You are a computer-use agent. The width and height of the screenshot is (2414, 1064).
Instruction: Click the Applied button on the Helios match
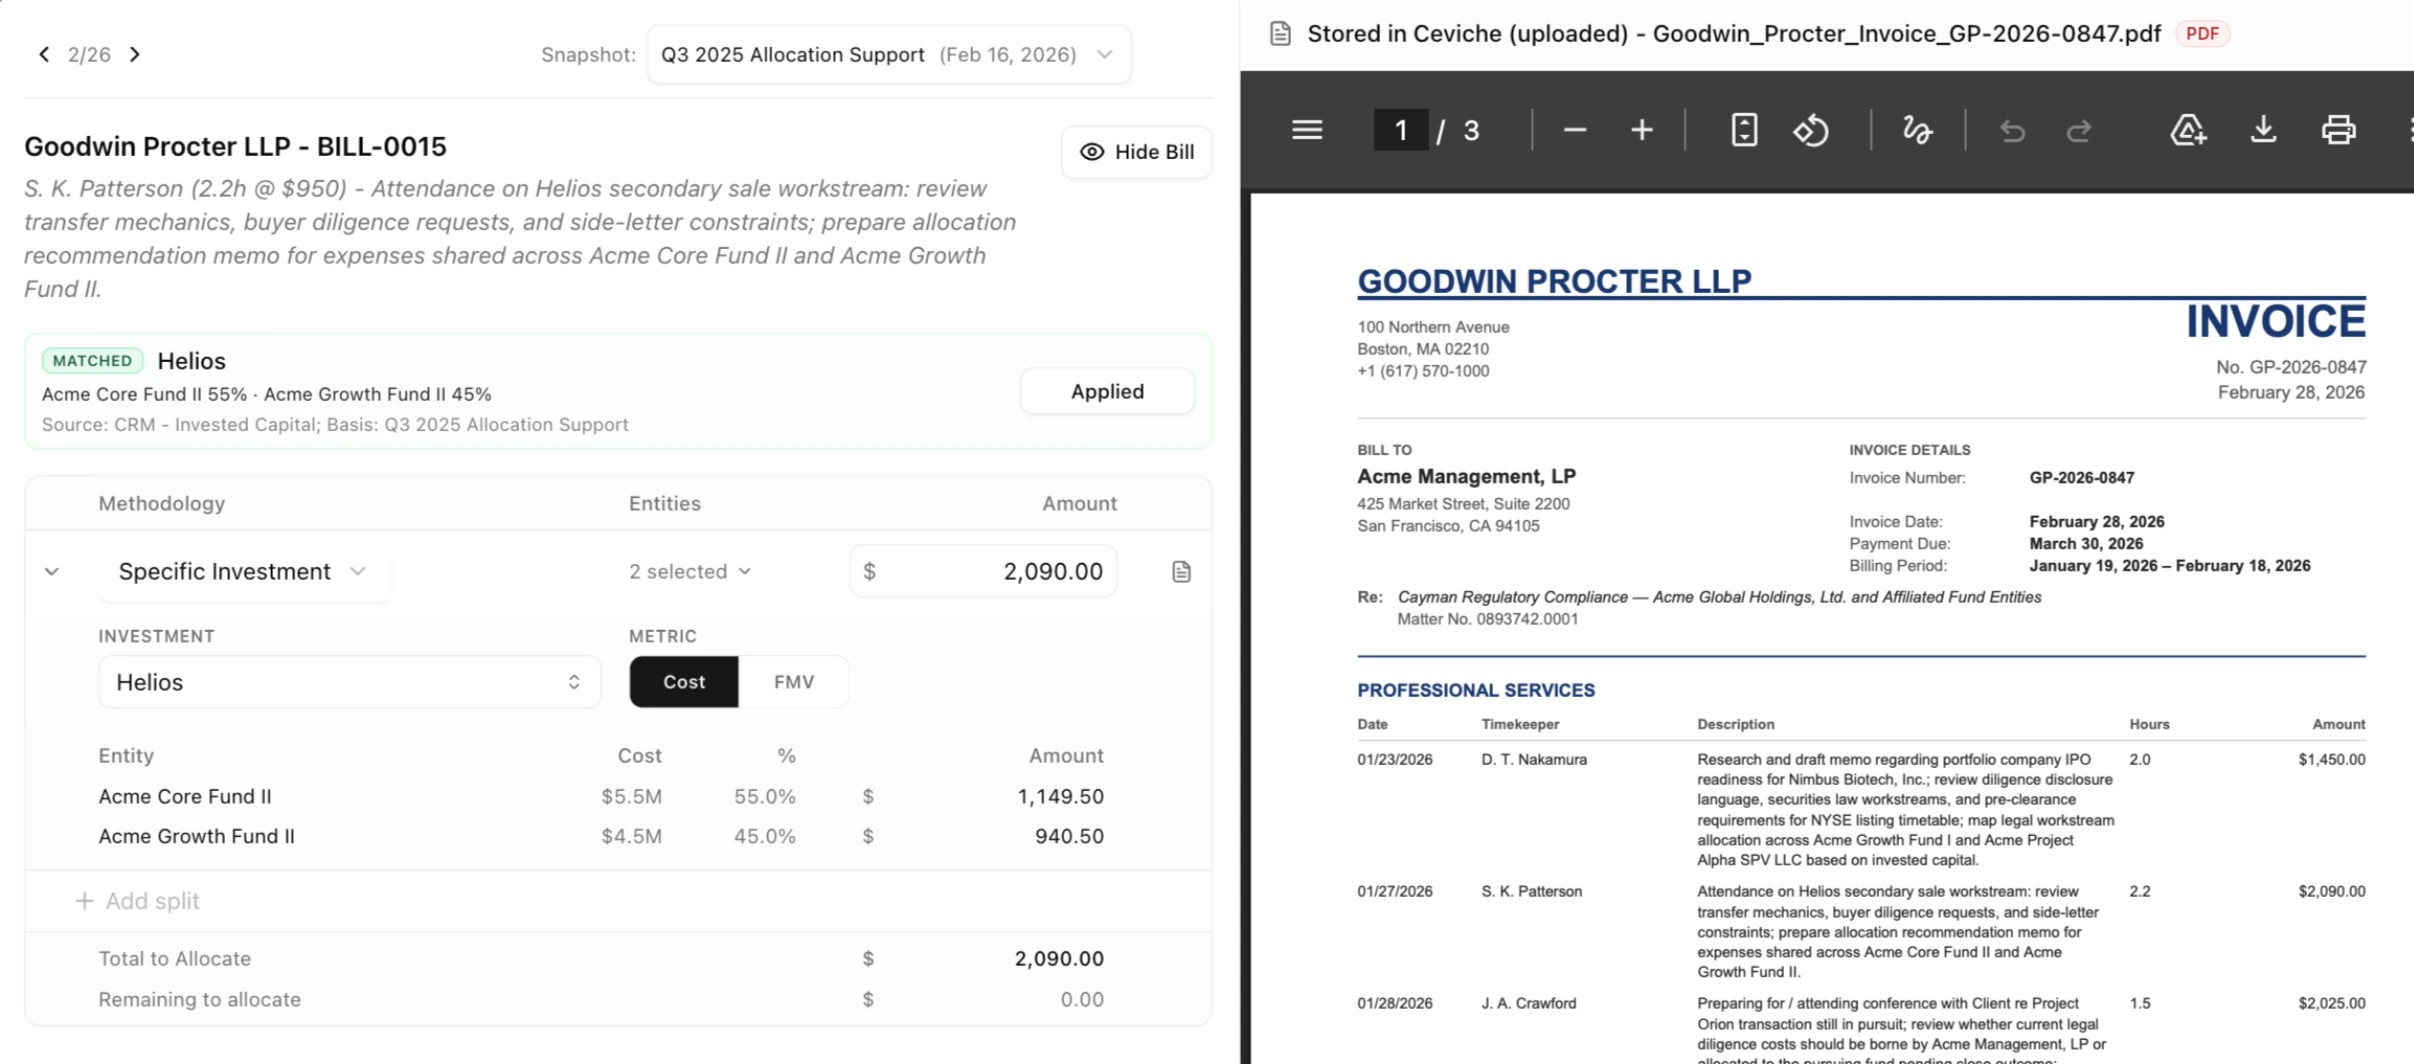1106,391
